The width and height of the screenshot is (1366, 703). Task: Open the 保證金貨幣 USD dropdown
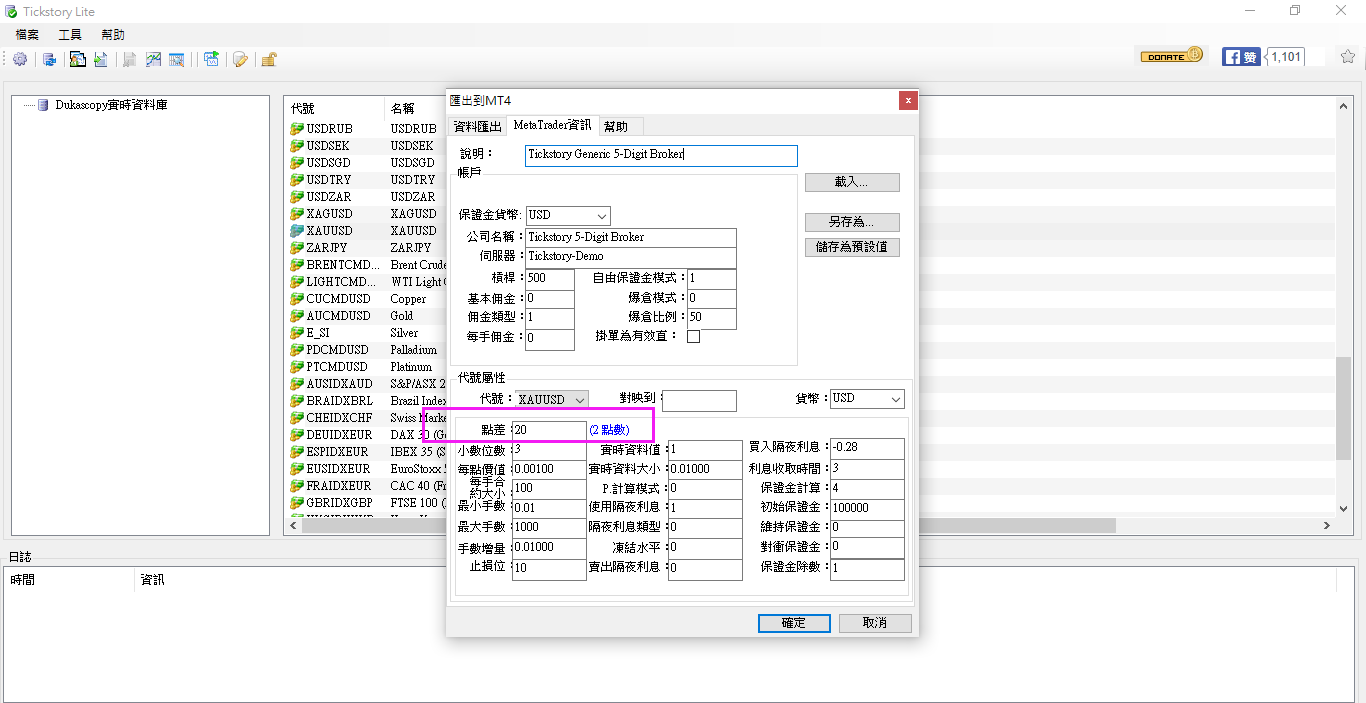(568, 215)
